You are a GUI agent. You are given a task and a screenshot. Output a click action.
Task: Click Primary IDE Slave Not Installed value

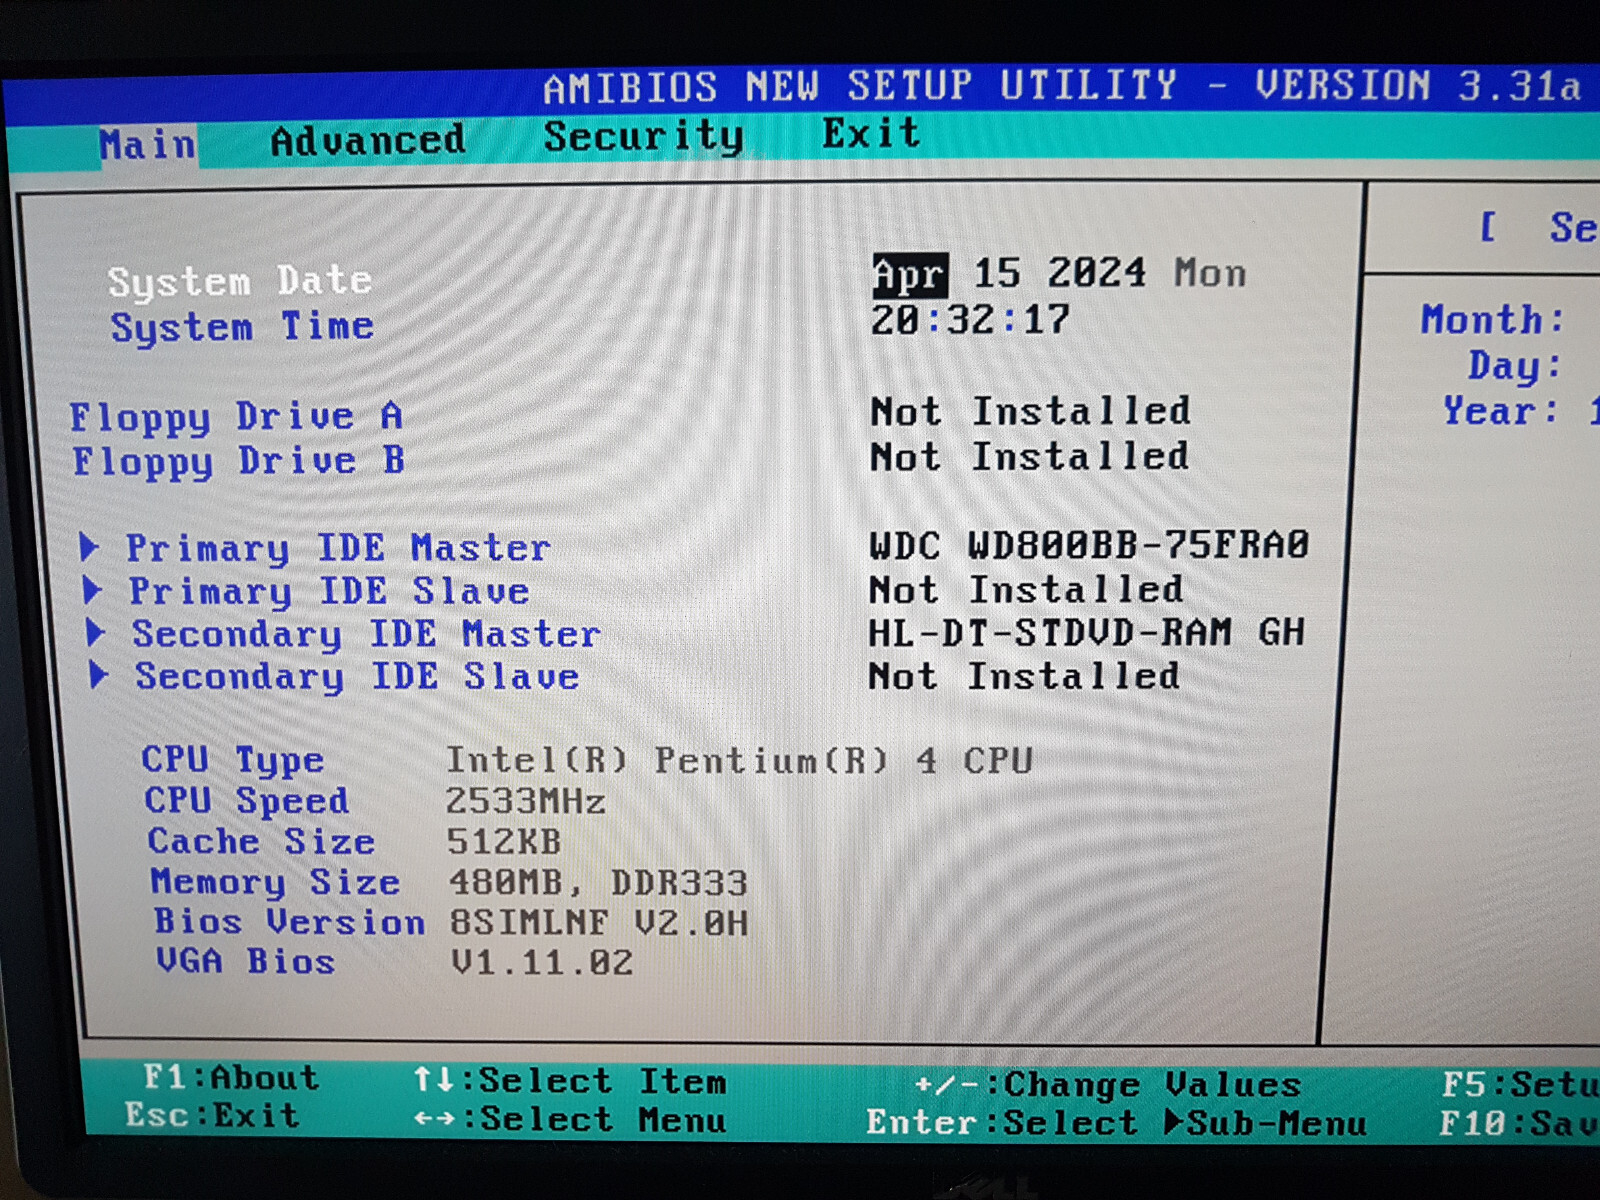click(x=1026, y=589)
